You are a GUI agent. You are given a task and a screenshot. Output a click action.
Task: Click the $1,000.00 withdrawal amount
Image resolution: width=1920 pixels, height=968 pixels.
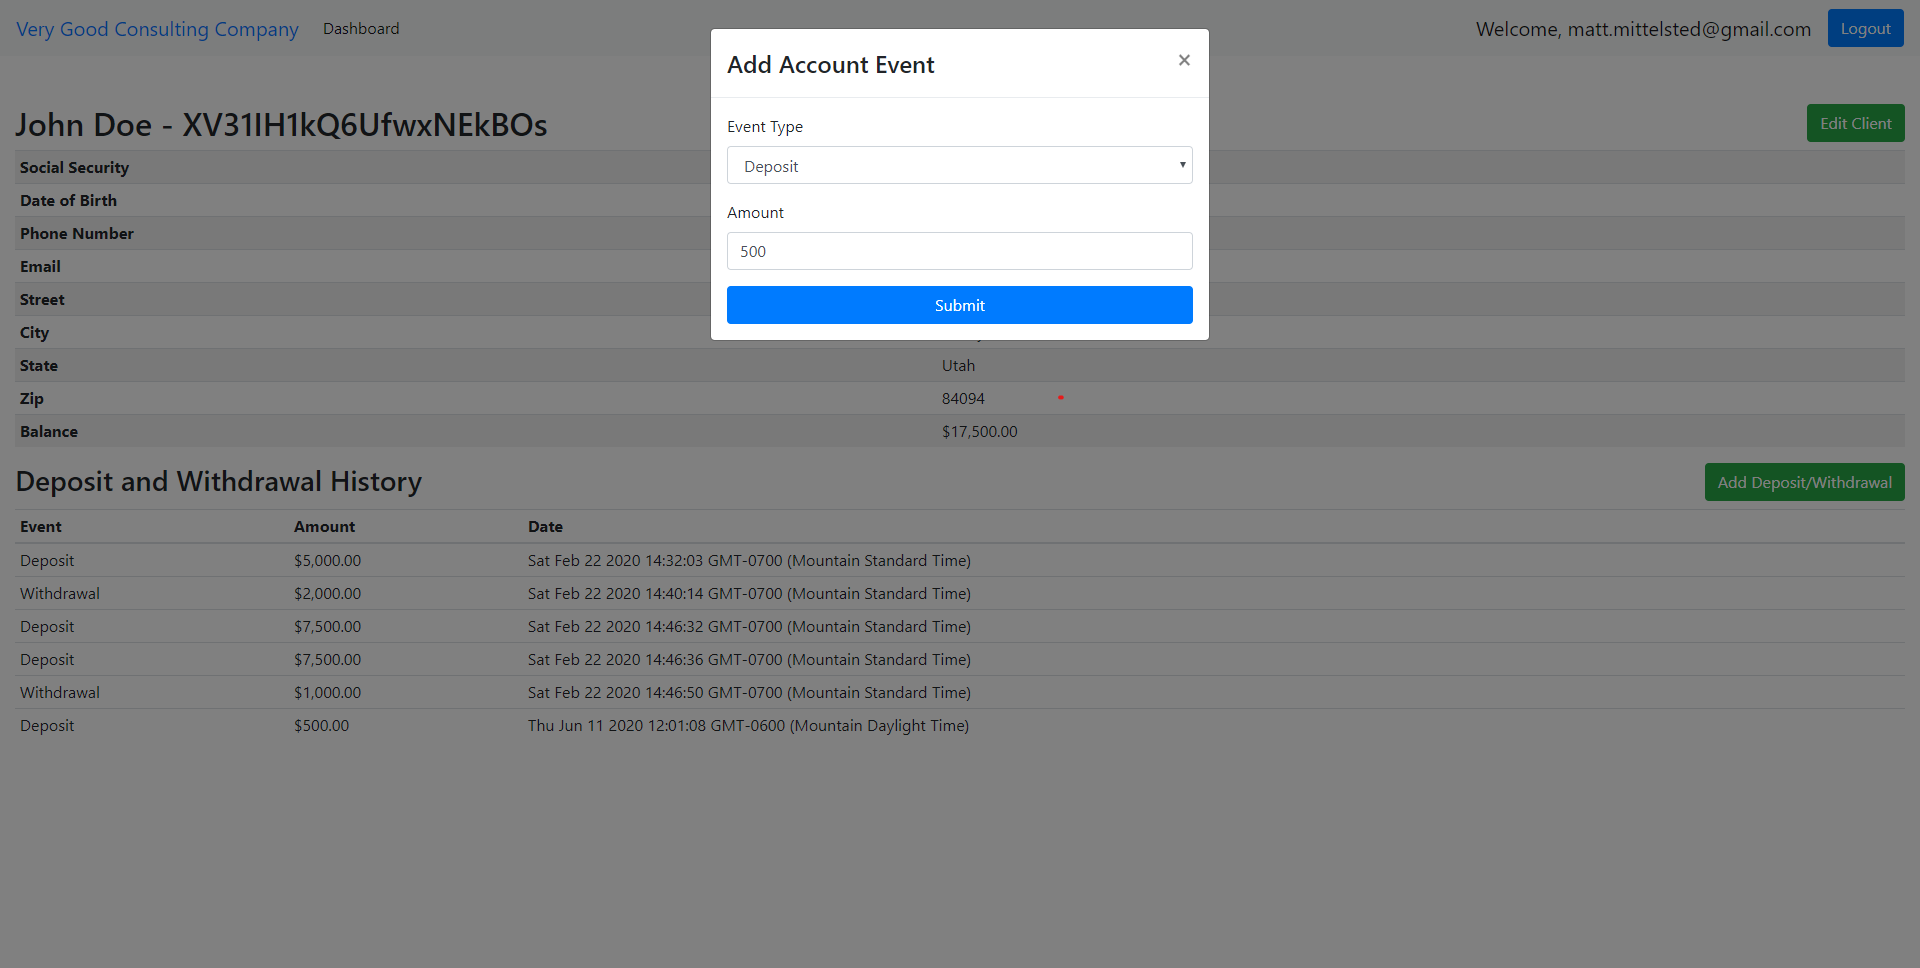pyautogui.click(x=327, y=692)
